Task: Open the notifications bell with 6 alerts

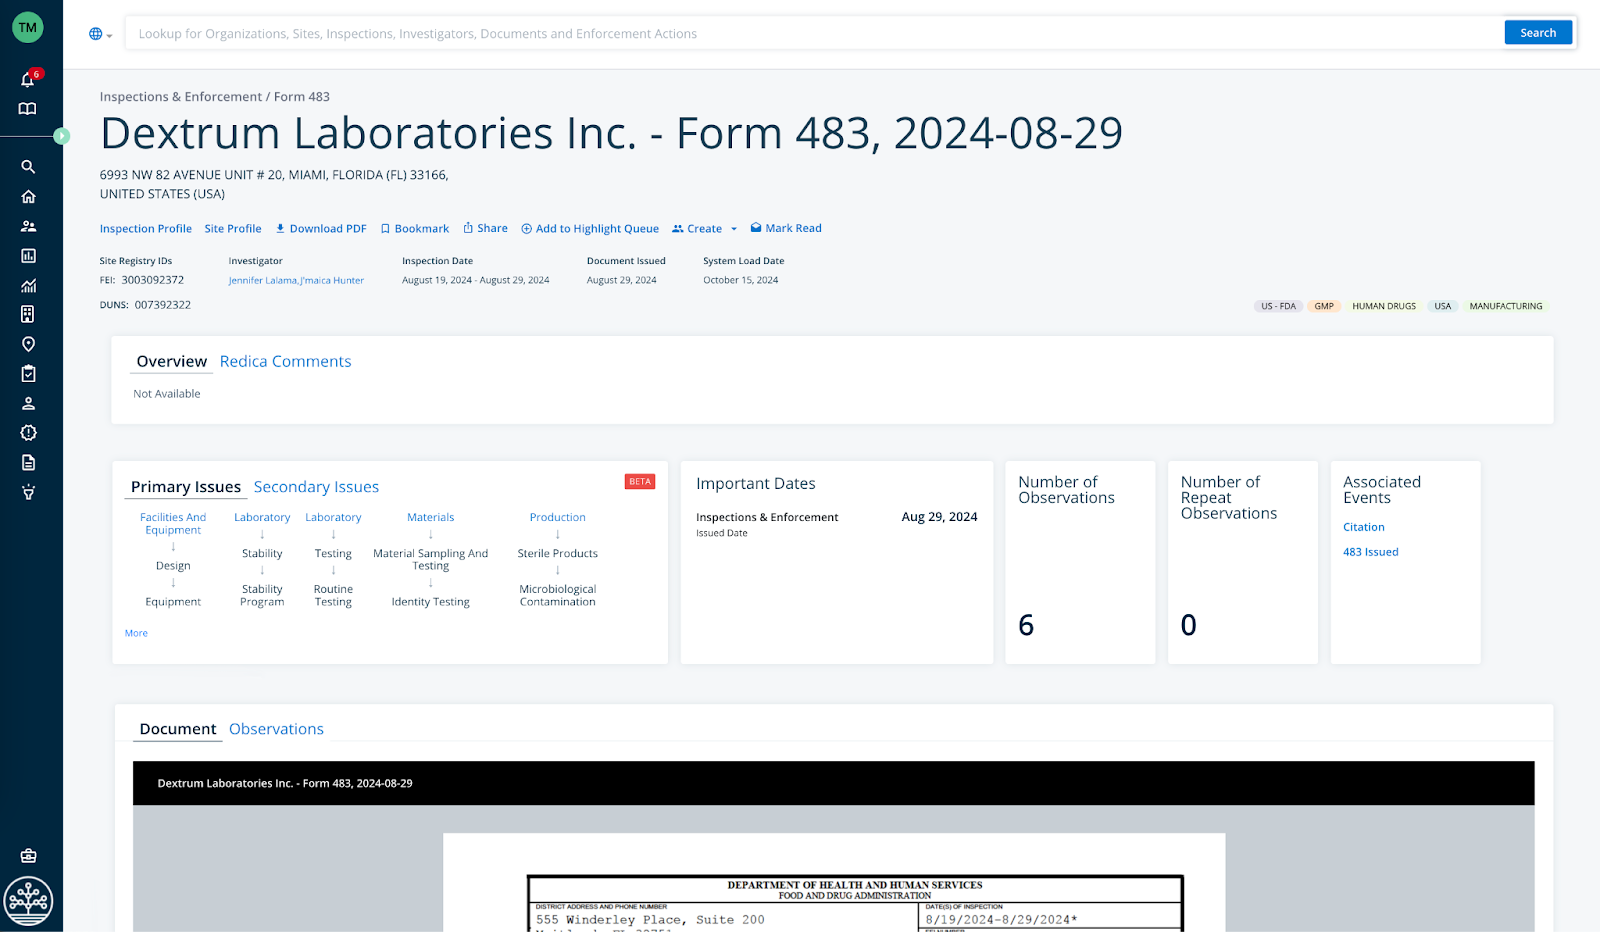Action: (28, 79)
